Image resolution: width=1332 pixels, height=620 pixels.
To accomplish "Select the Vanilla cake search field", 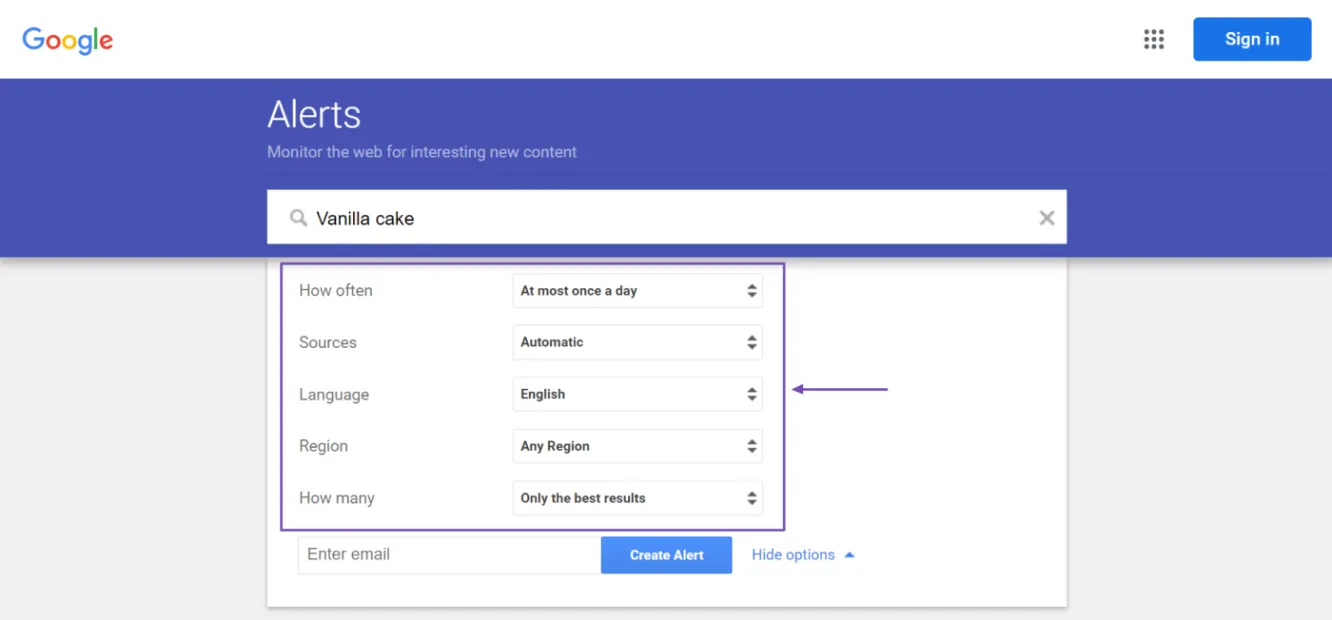I will point(600,217).
